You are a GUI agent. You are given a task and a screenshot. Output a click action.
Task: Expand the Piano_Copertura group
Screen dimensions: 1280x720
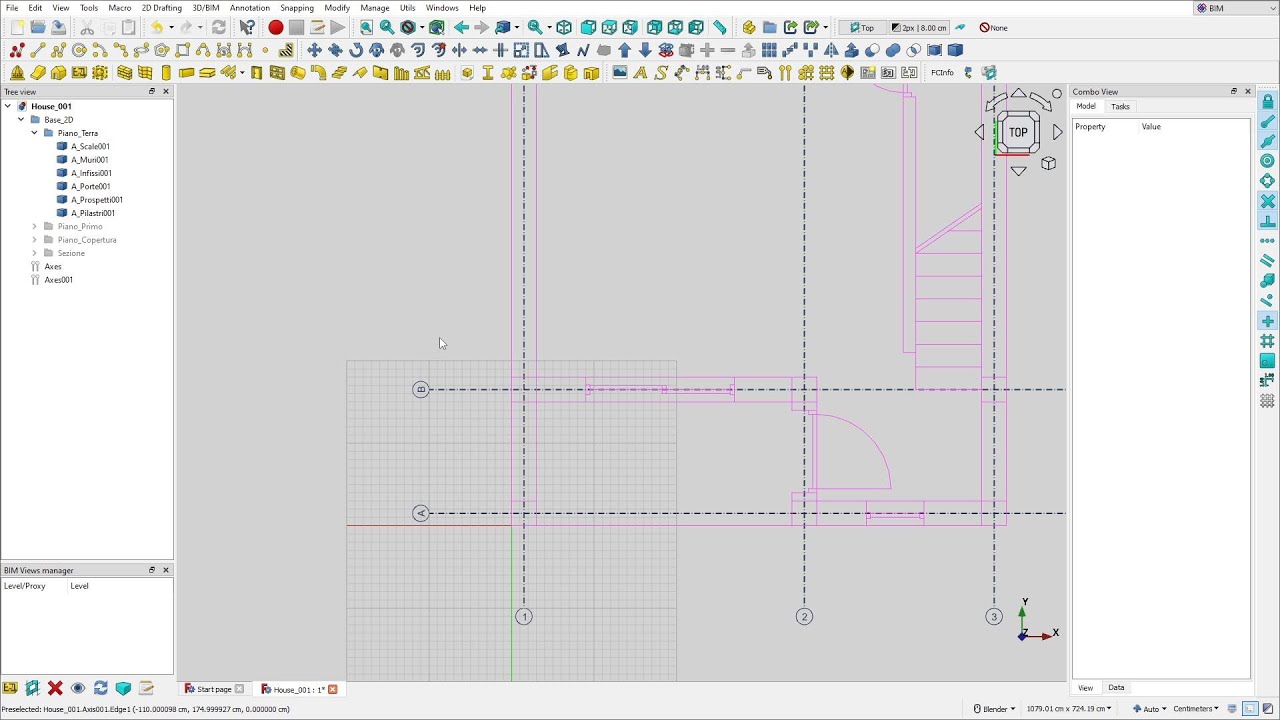pyautogui.click(x=34, y=240)
